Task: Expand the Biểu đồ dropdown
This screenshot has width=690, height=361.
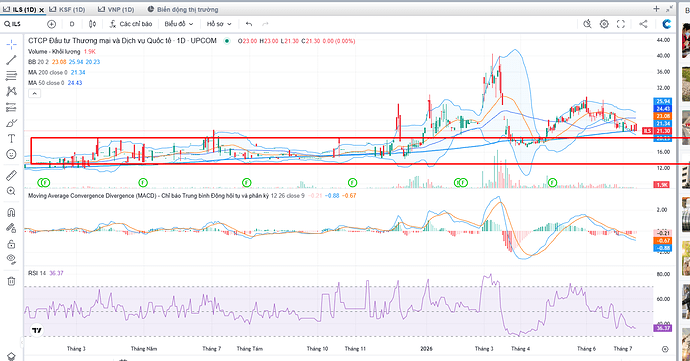Action: [x=179, y=24]
